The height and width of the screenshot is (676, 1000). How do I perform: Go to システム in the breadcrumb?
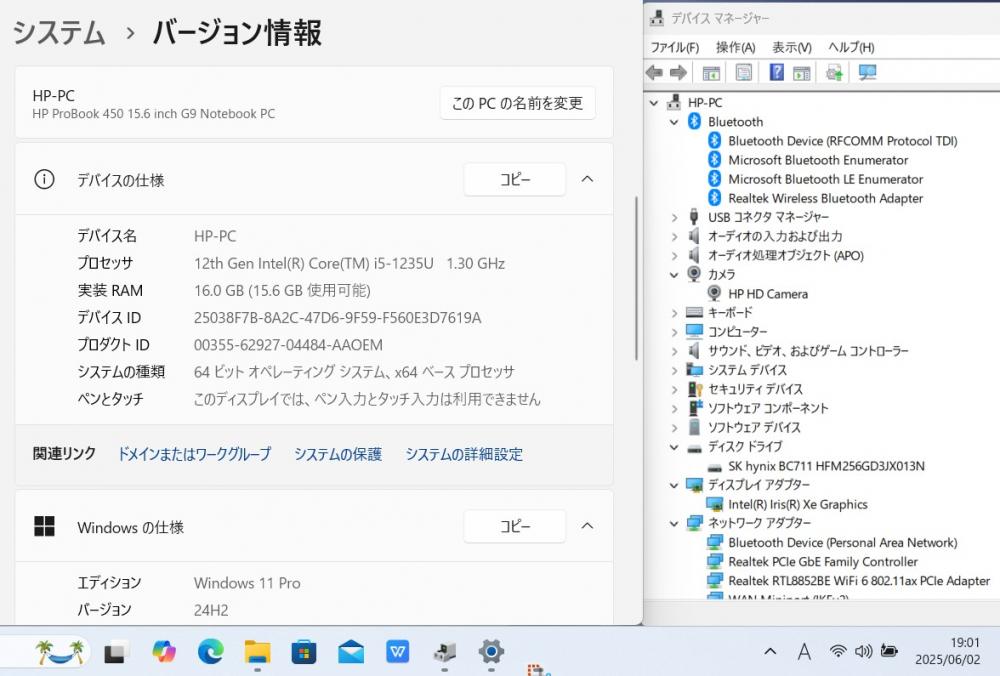[59, 33]
